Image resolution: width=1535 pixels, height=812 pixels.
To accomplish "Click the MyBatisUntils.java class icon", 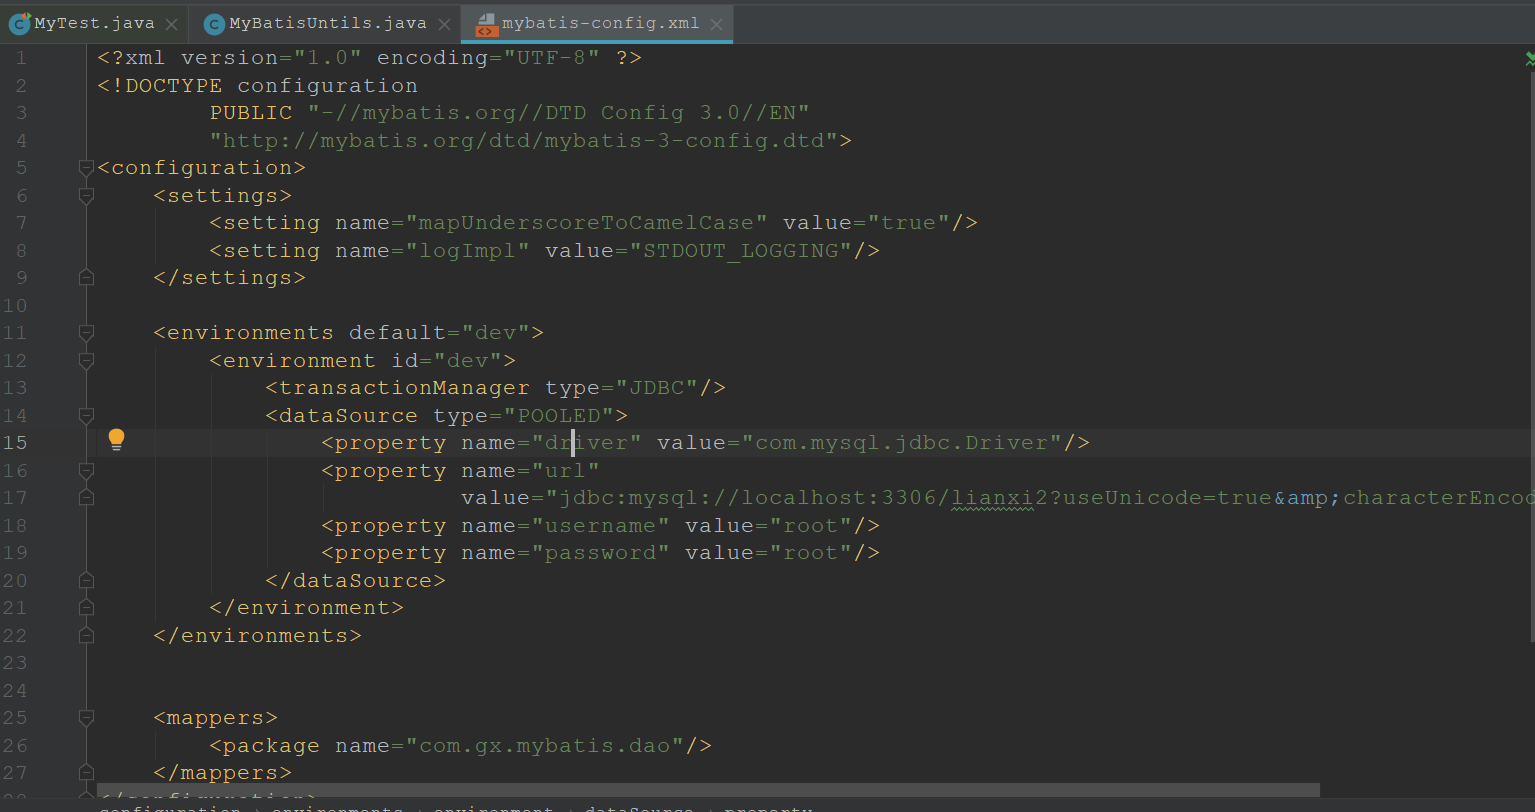I will (214, 24).
